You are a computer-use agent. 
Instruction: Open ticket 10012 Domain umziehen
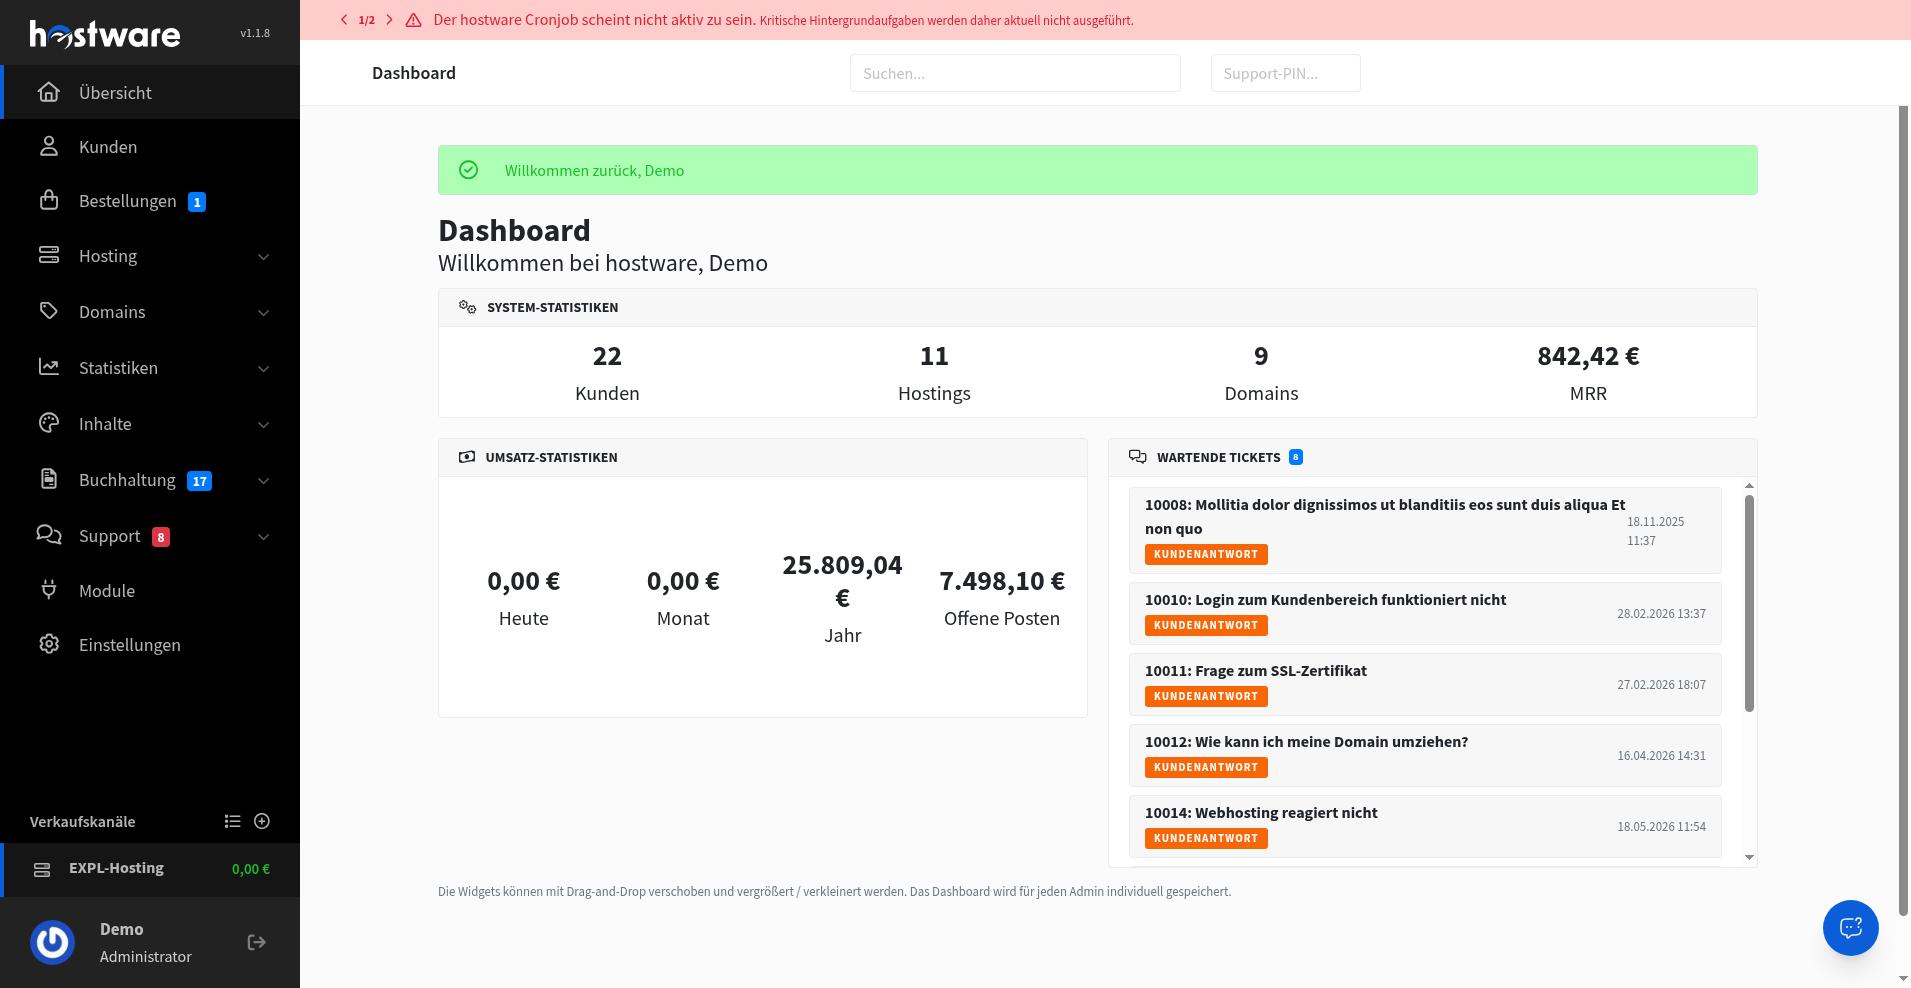[x=1425, y=755]
